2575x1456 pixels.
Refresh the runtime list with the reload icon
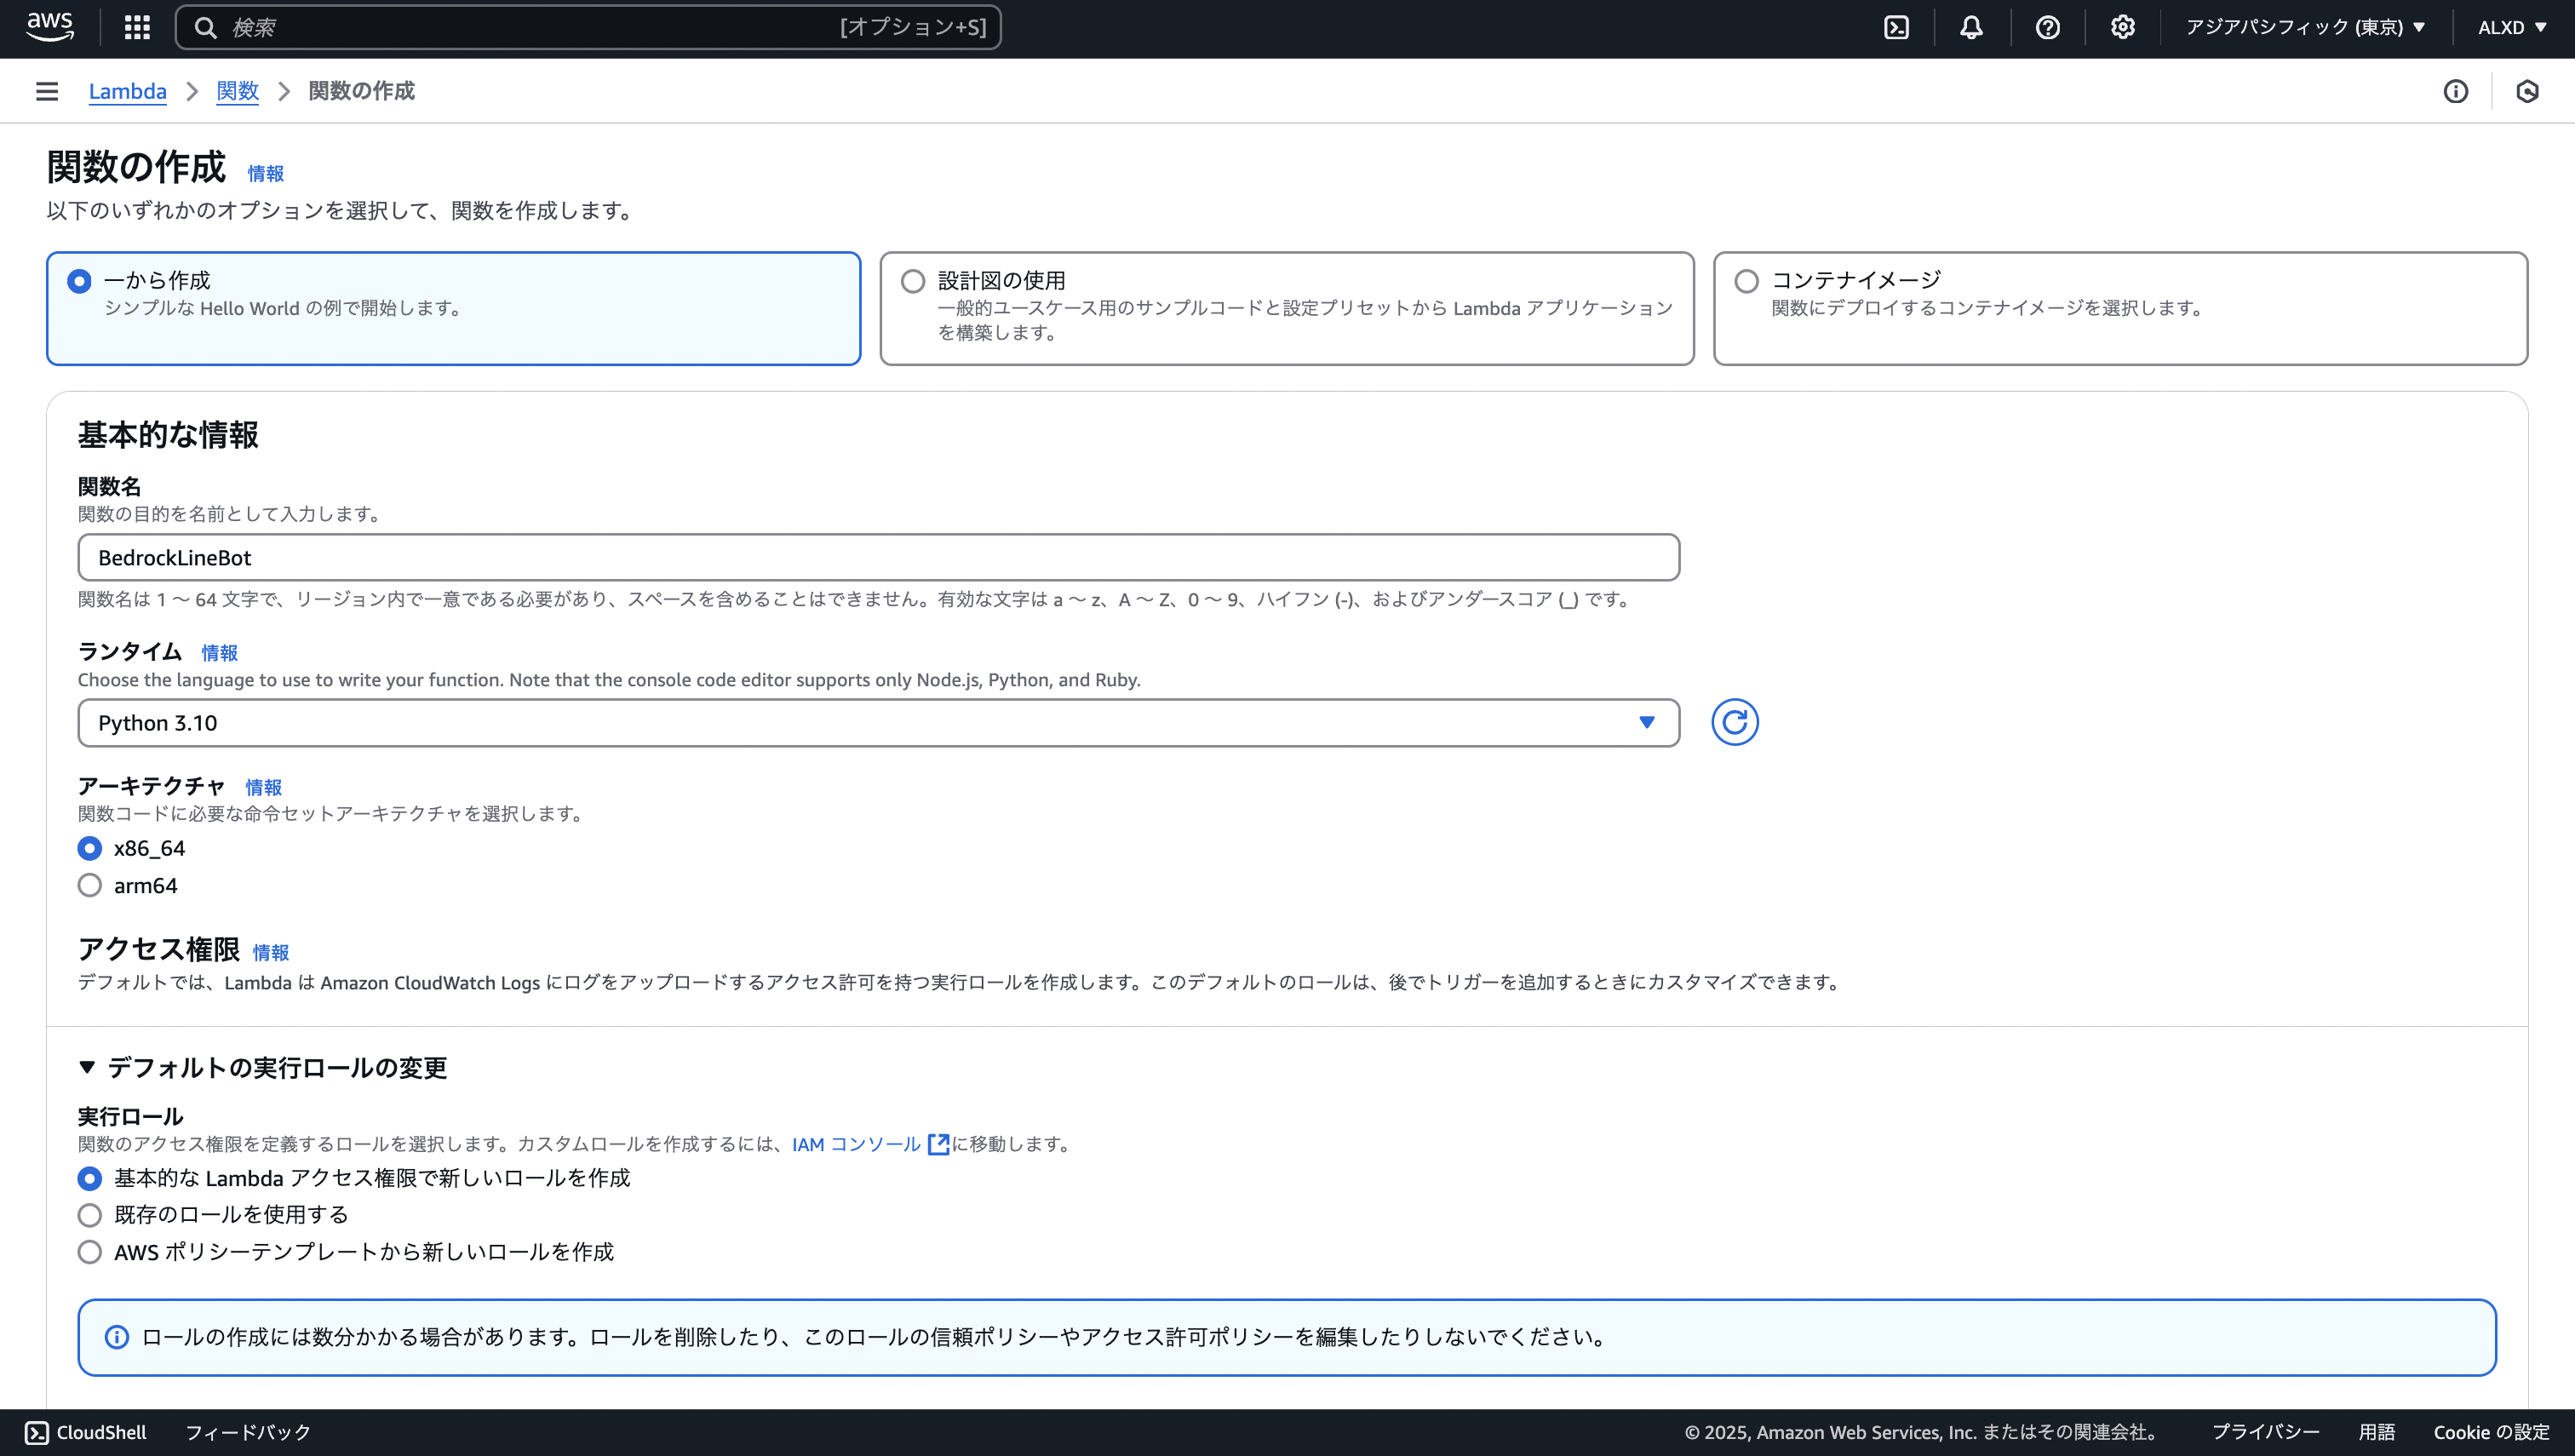pyautogui.click(x=1735, y=722)
